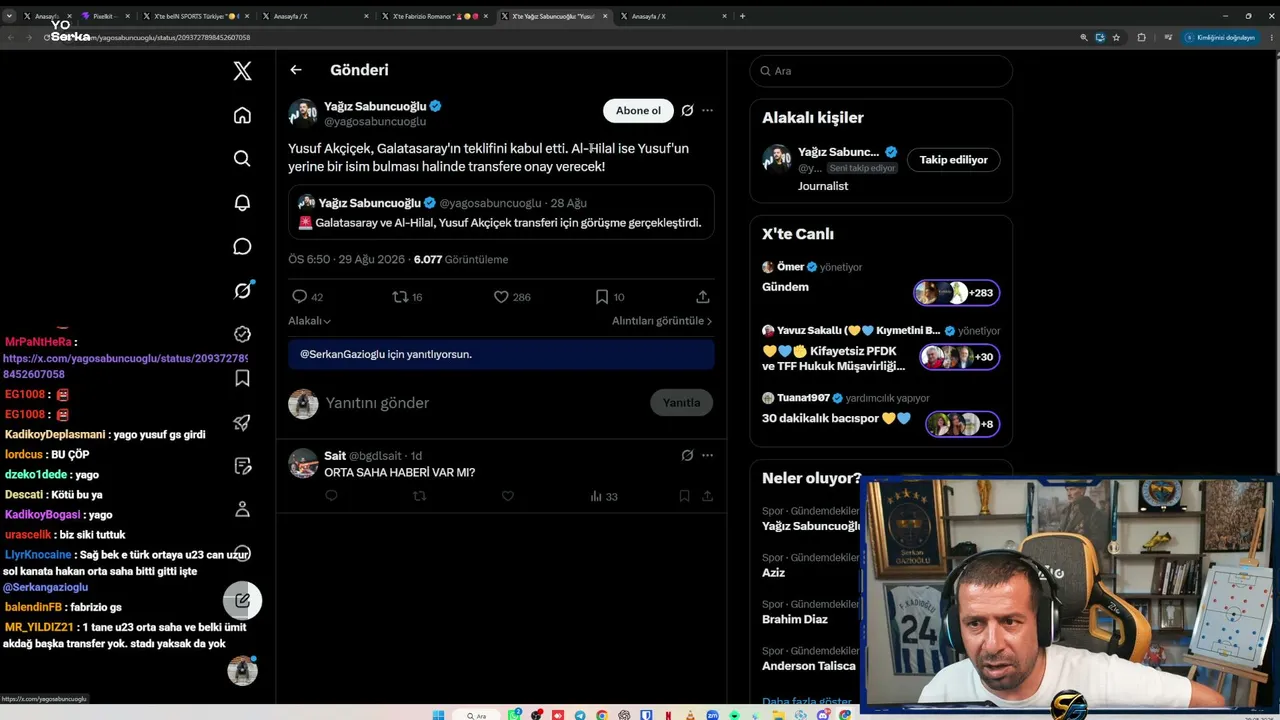Click the Abone ol subscribe button
Viewport: 1280px width, 720px height.
[x=638, y=110]
